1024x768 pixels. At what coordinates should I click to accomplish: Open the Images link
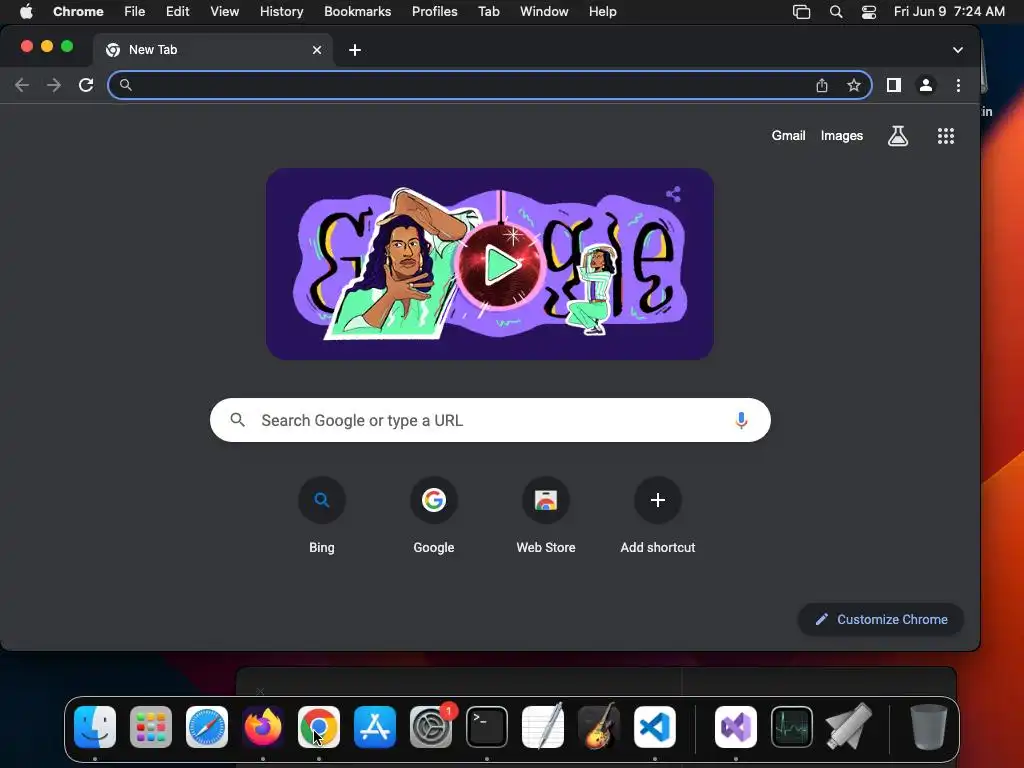[842, 136]
